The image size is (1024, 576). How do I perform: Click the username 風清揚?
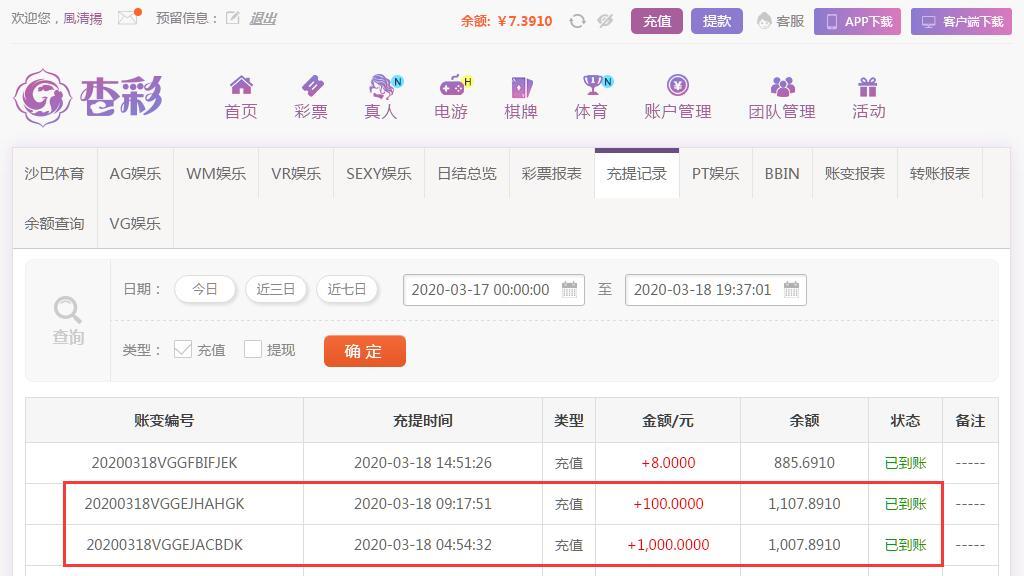coord(83,18)
